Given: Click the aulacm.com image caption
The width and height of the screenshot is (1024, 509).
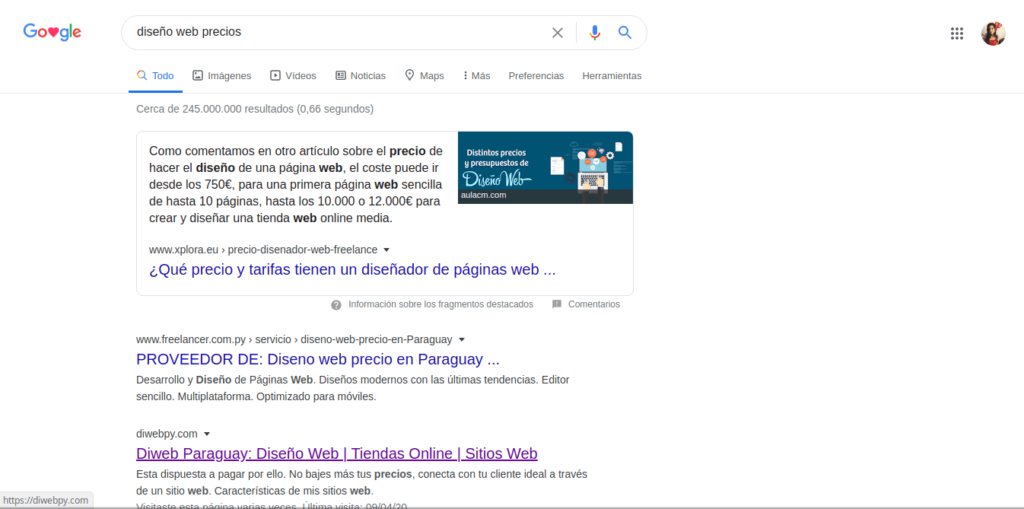Looking at the screenshot, I should (x=484, y=195).
